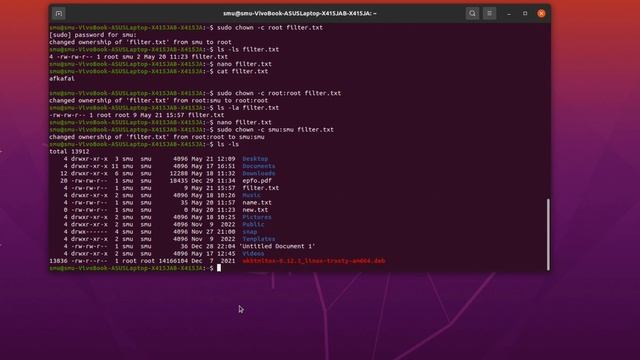The image size is (640, 360).
Task: Click the 'sudo chown -c root filter.txt' command
Action: pos(270,28)
